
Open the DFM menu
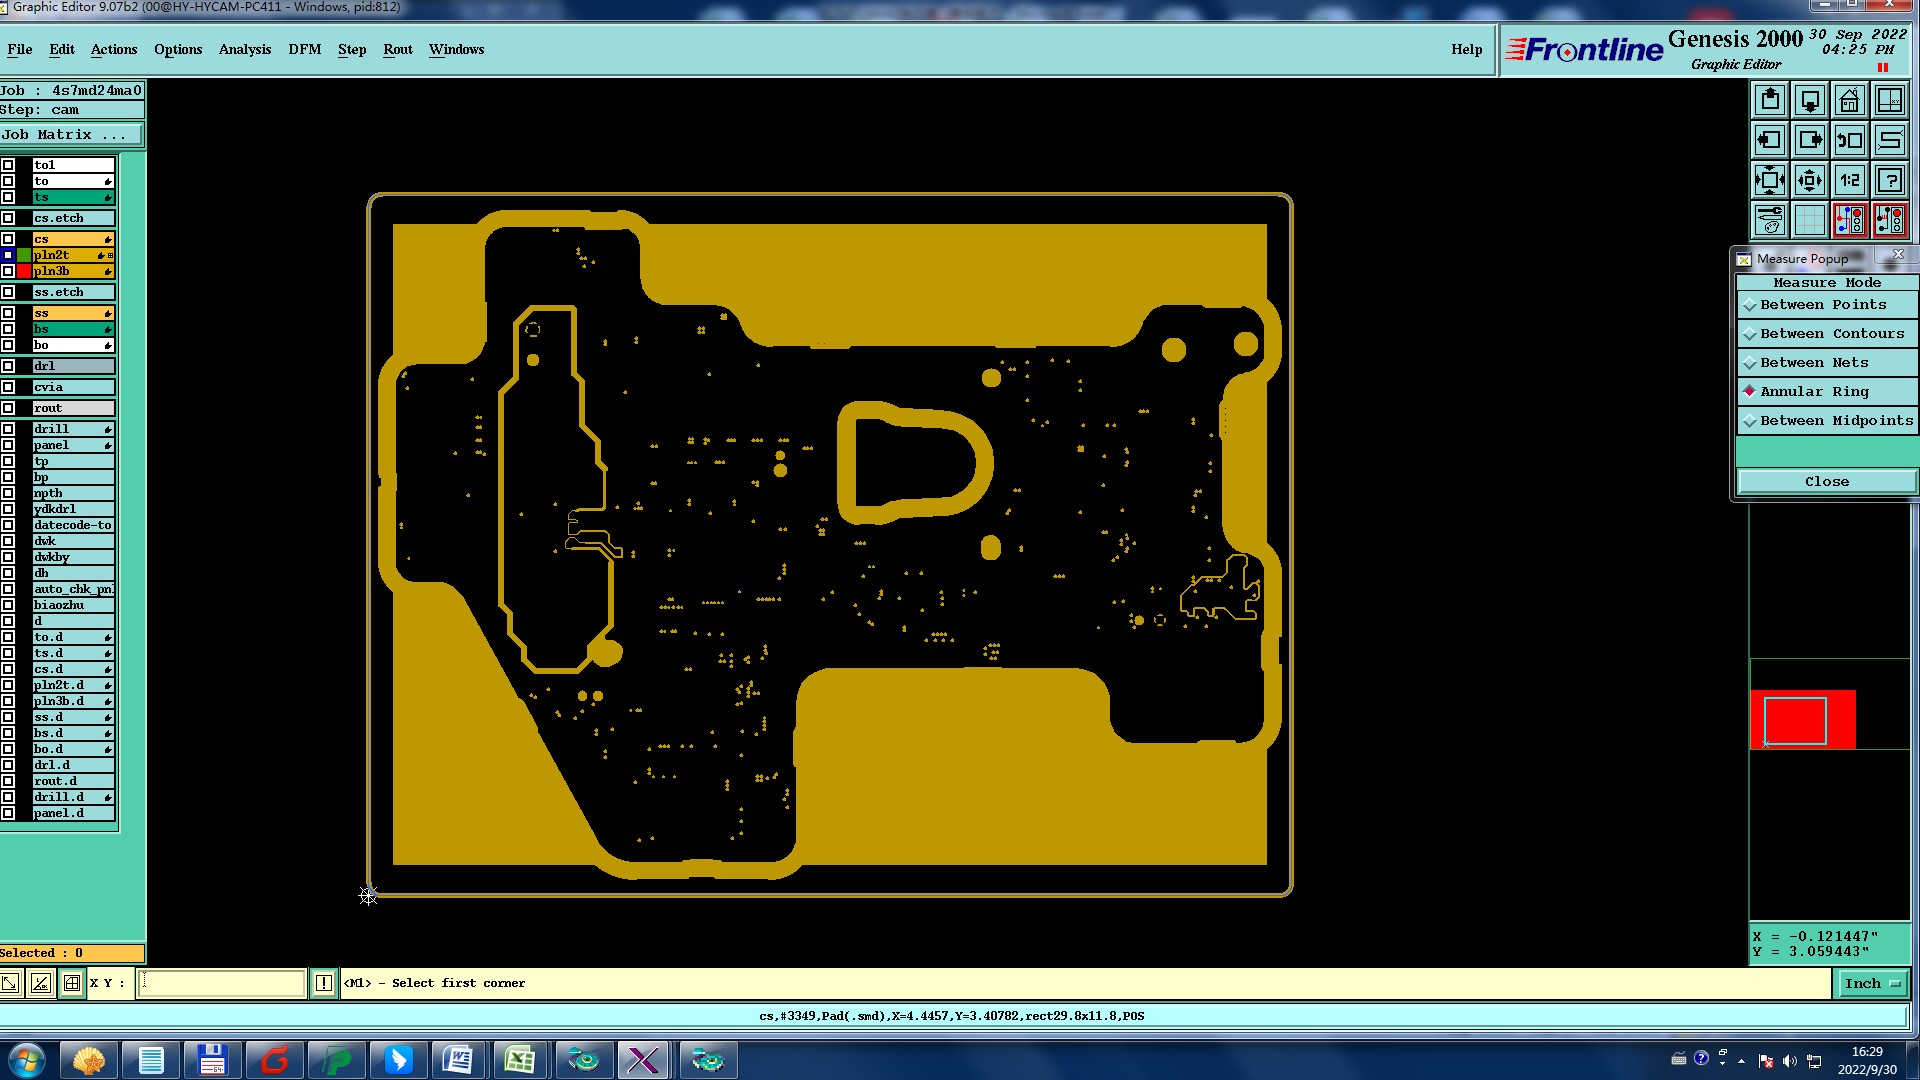pyautogui.click(x=304, y=49)
